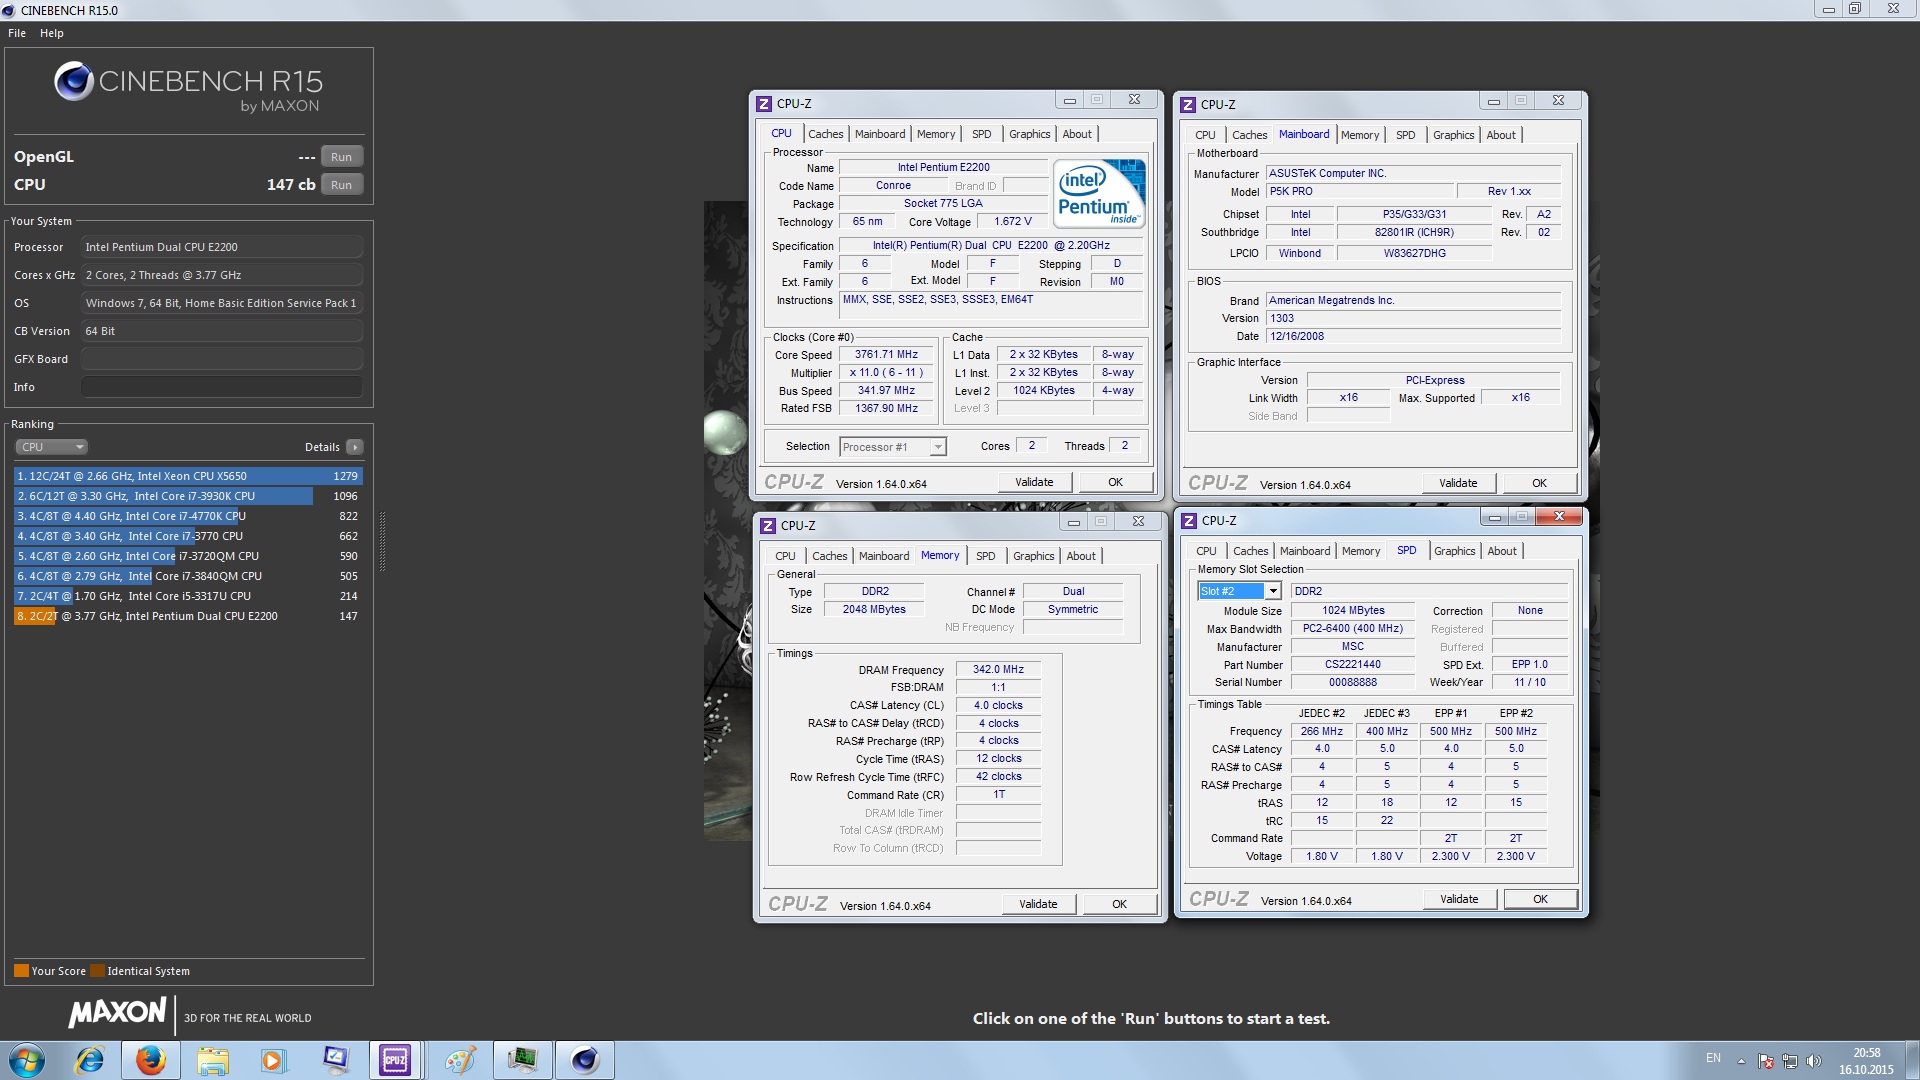Click OK in the Mainboard CPU-Z window
This screenshot has height=1080, width=1920.
click(1539, 483)
